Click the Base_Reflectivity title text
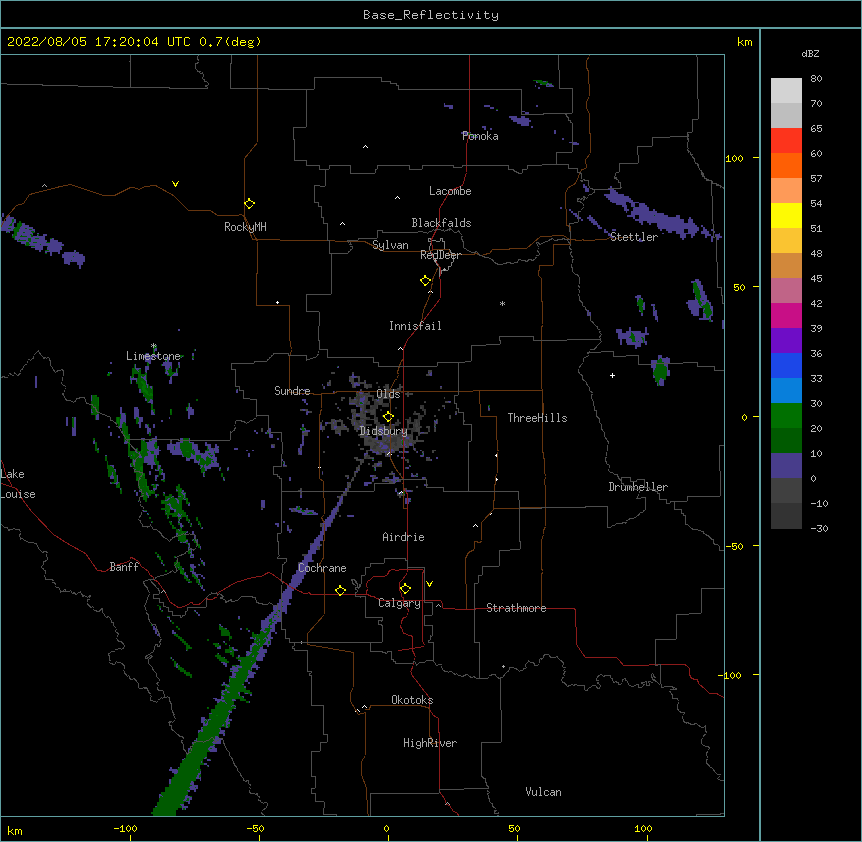 (431, 15)
